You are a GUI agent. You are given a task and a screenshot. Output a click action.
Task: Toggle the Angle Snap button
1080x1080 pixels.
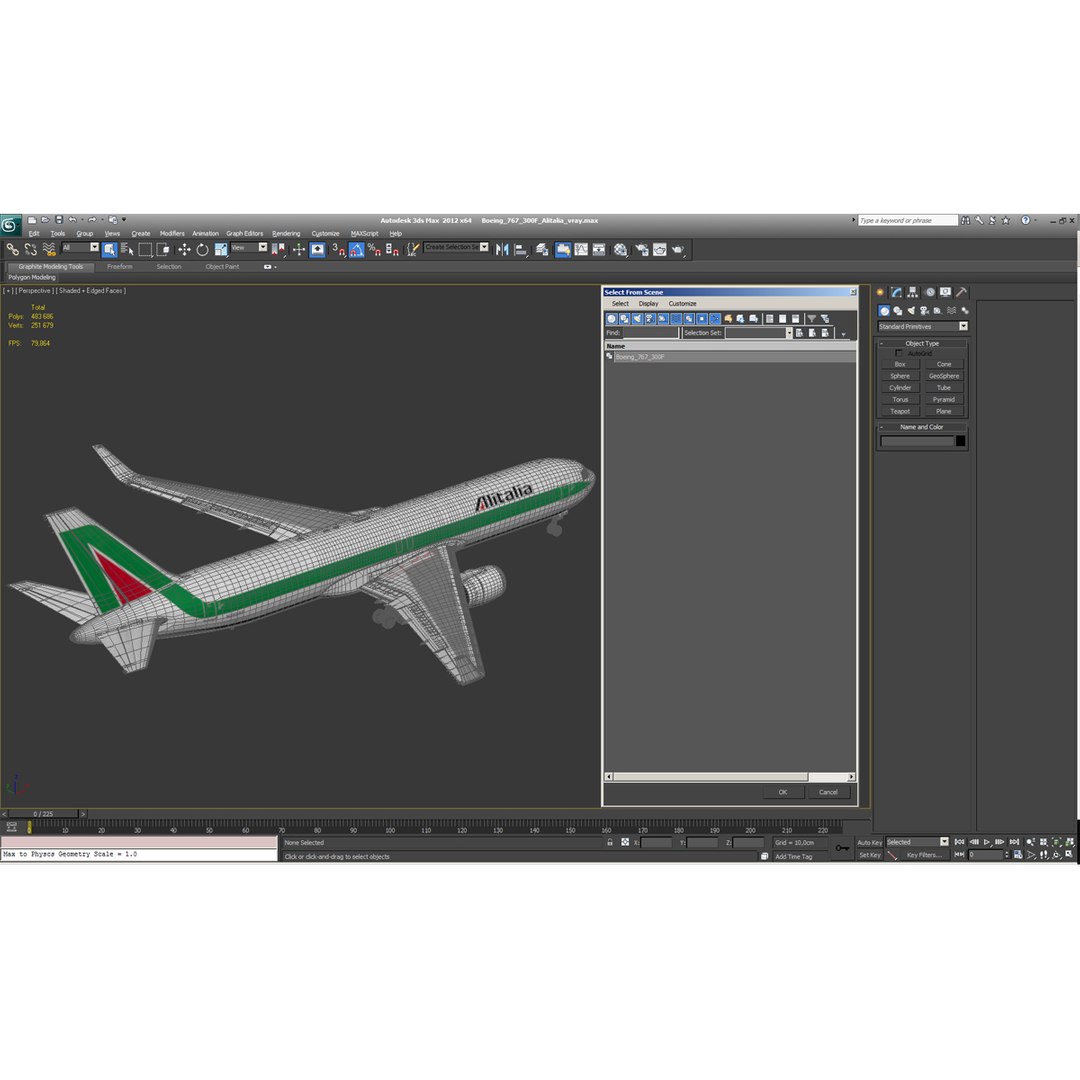[x=356, y=249]
